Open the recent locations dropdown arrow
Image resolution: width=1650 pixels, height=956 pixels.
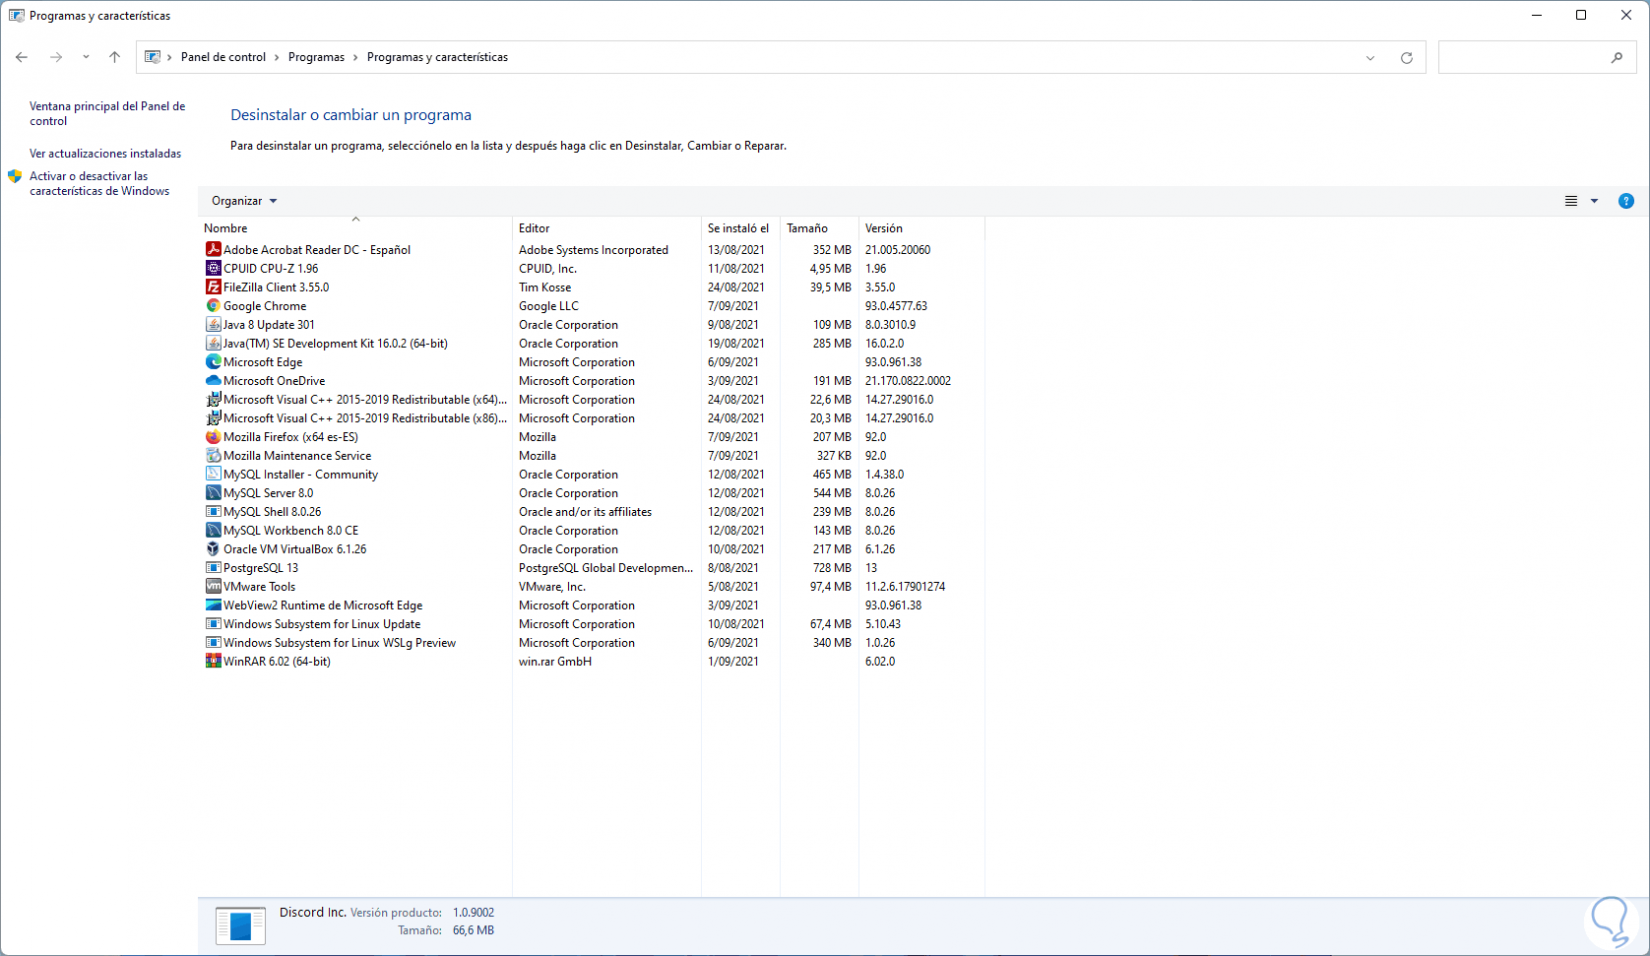(86, 57)
